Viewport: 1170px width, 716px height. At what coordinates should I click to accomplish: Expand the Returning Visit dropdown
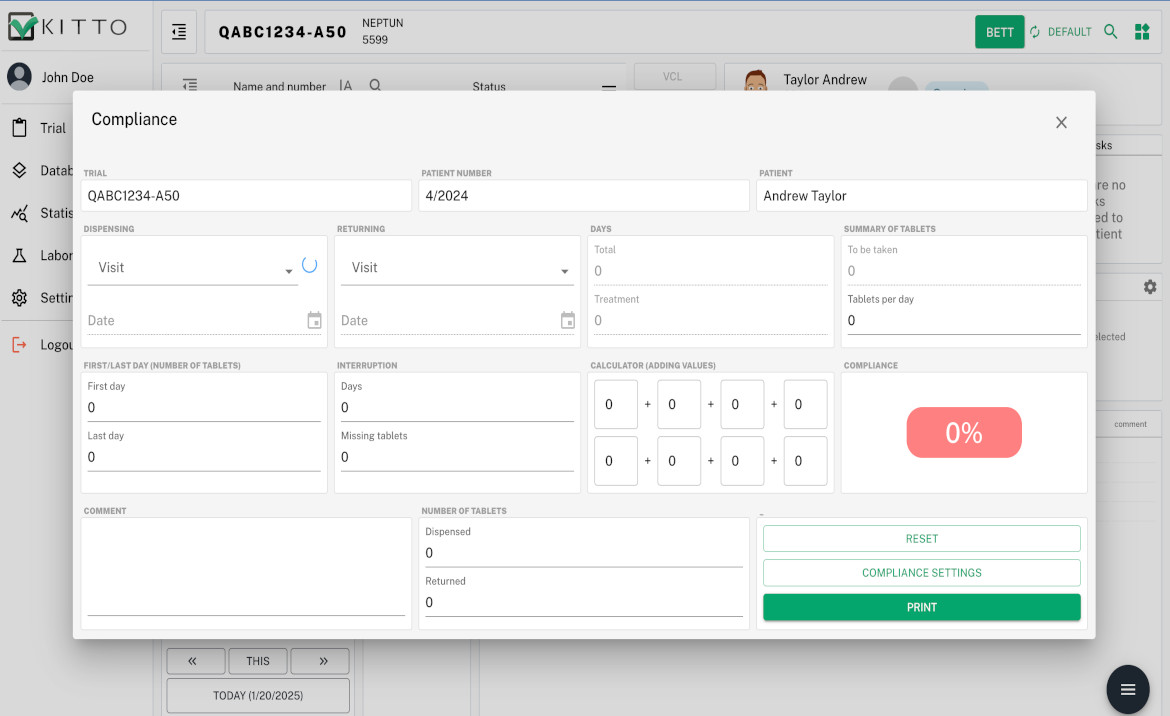(456, 268)
